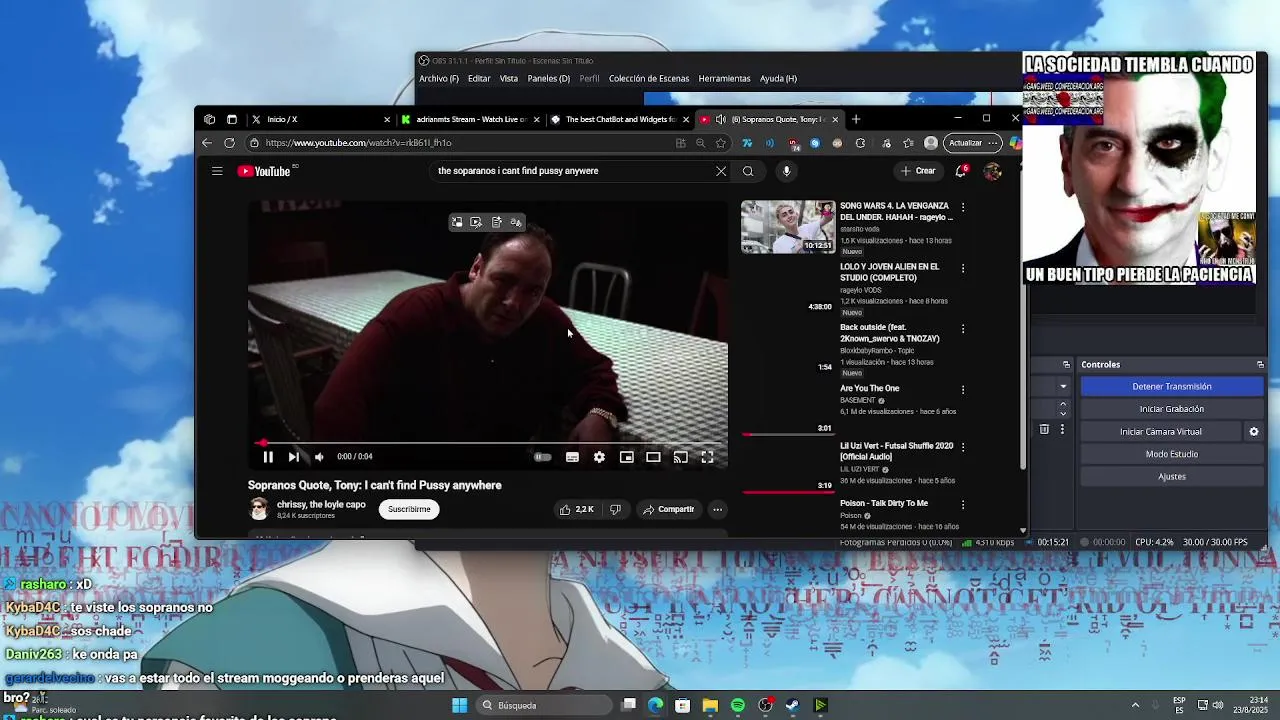1280x720 pixels.
Task: Click Detener Transmisión in OBS
Action: [1171, 387]
